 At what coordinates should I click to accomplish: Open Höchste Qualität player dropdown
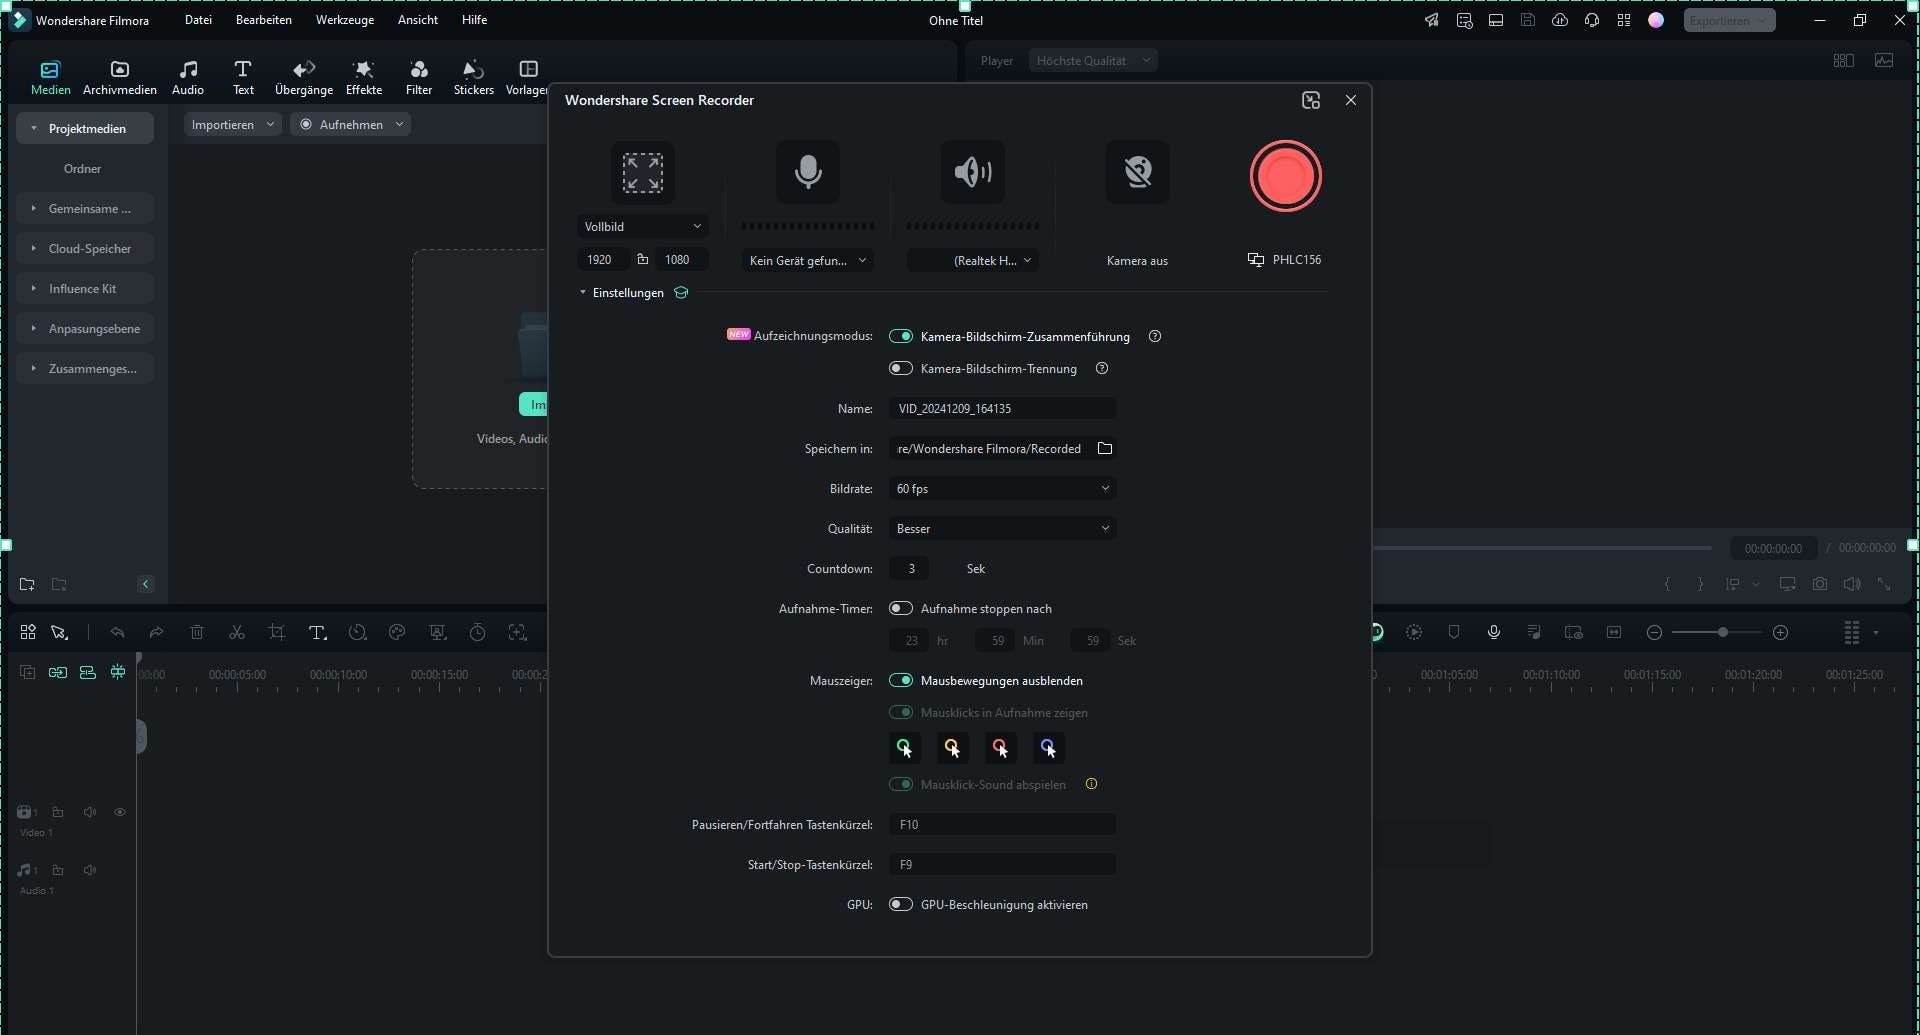click(1093, 61)
